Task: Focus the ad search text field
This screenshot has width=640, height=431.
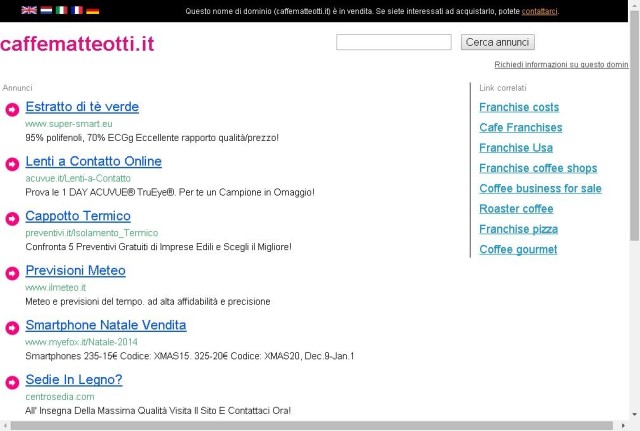Action: (x=394, y=42)
